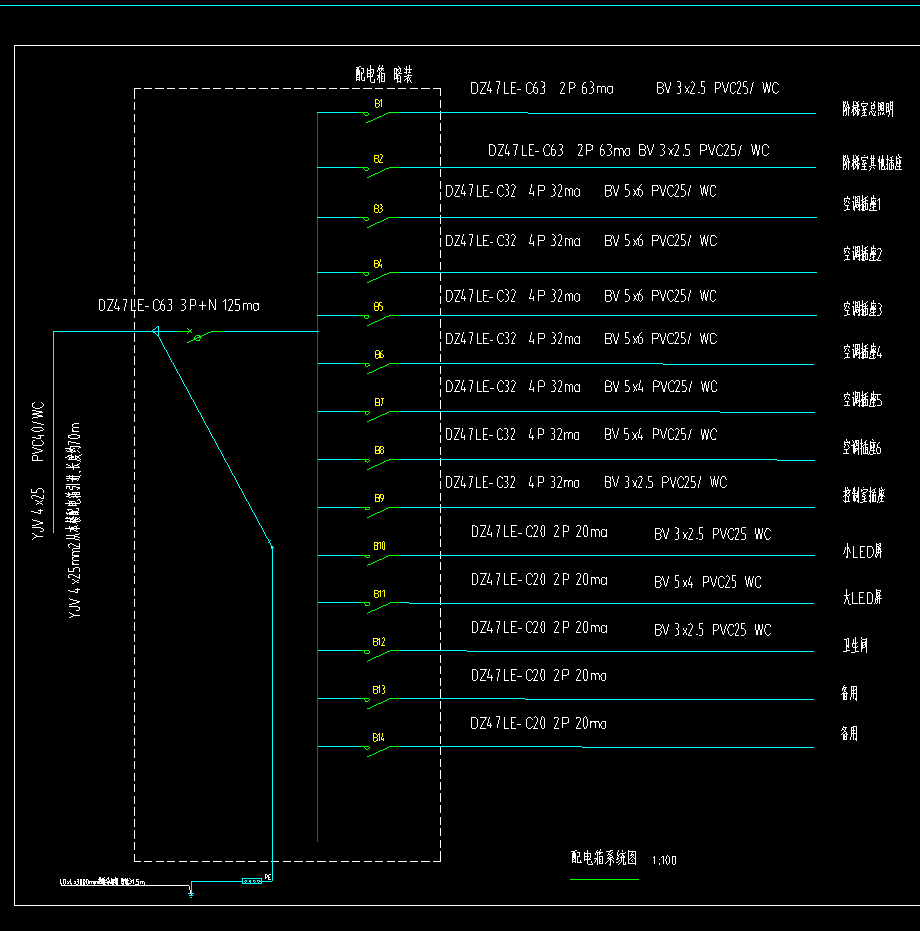Select the B5 breaker switch symbol
Image resolution: width=920 pixels, height=931 pixels.
click(377, 320)
